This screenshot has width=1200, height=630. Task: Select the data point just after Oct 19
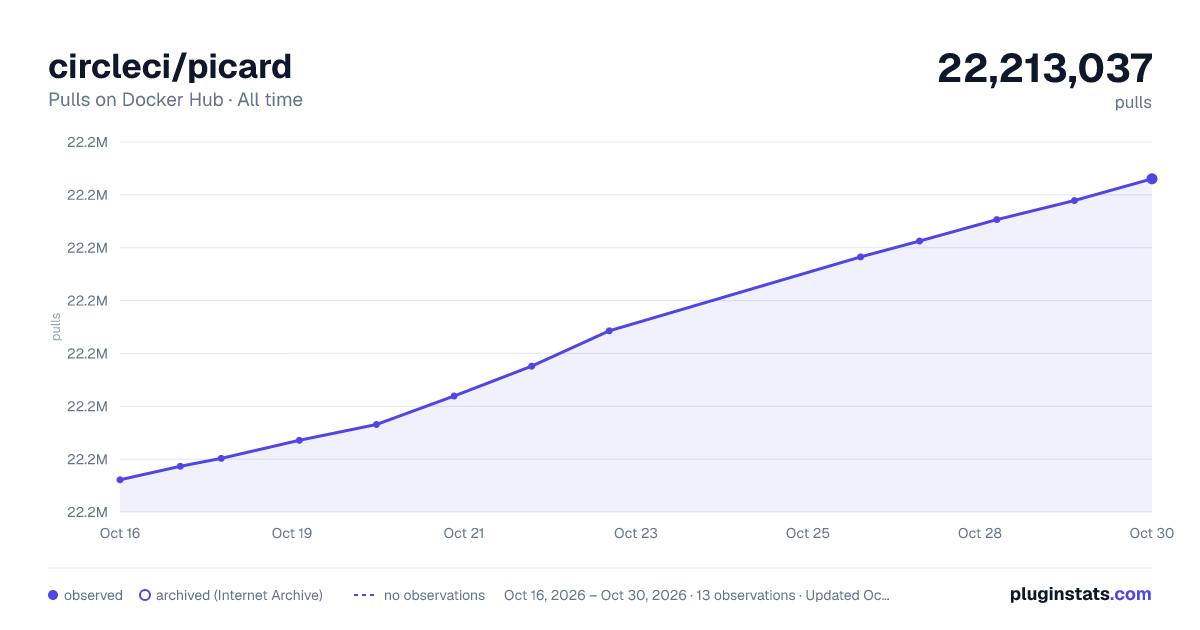(x=299, y=440)
